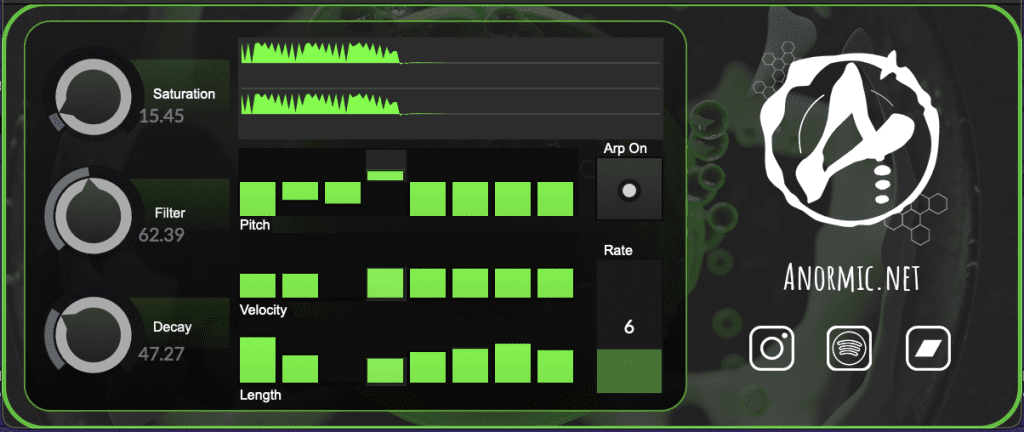Screen dimensions: 1024x432
Task: Click the Decay value 47.27
Action: click(161, 354)
